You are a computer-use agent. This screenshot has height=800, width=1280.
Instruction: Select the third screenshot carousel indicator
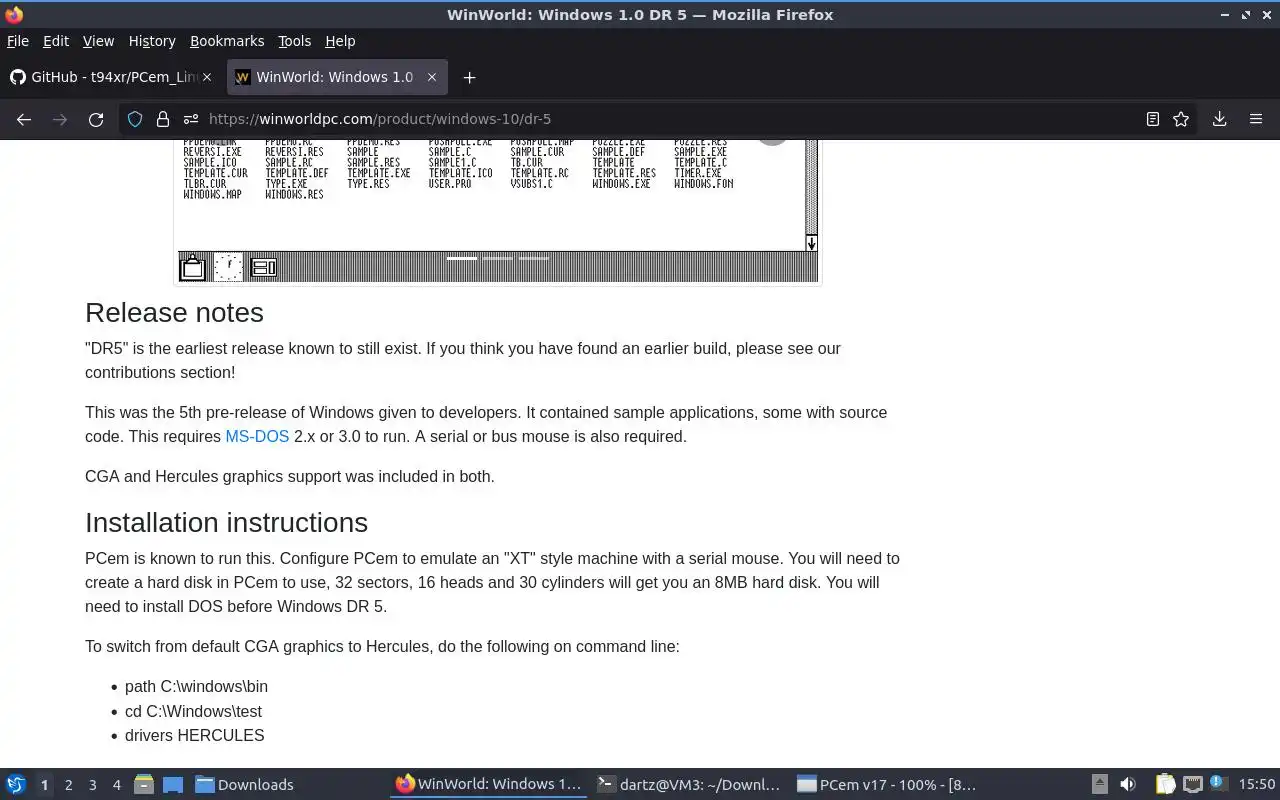534,258
